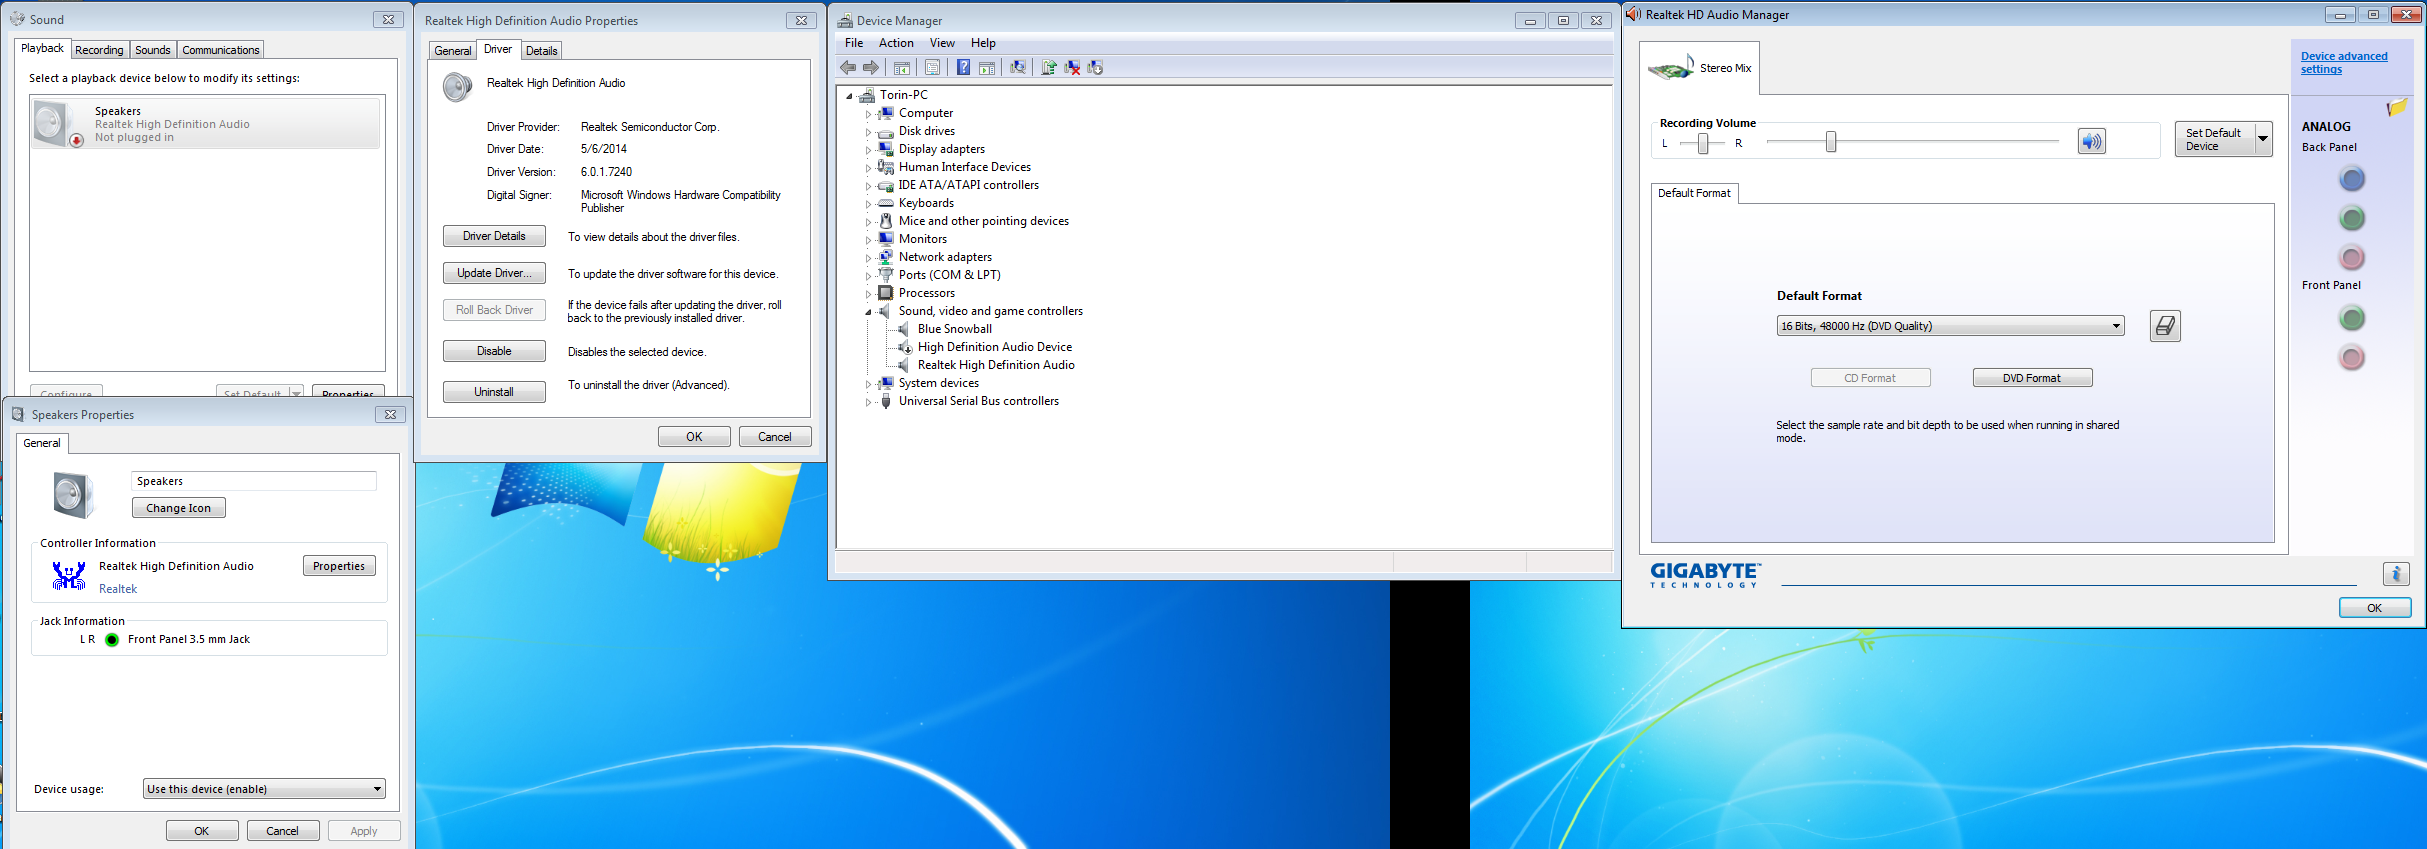
Task: Click the Recording Volume slider handle
Action: tap(1831, 142)
